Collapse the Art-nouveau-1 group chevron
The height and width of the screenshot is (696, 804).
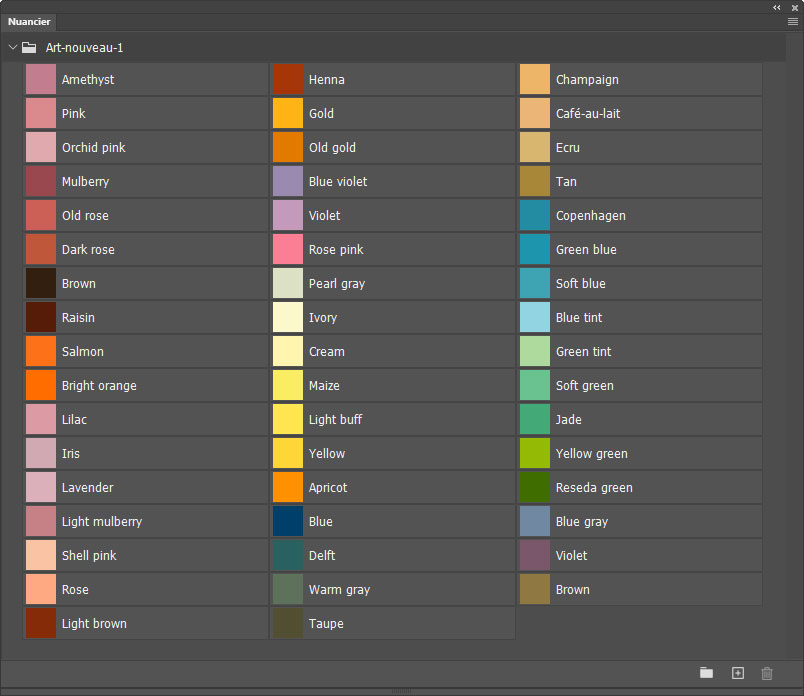coord(13,47)
